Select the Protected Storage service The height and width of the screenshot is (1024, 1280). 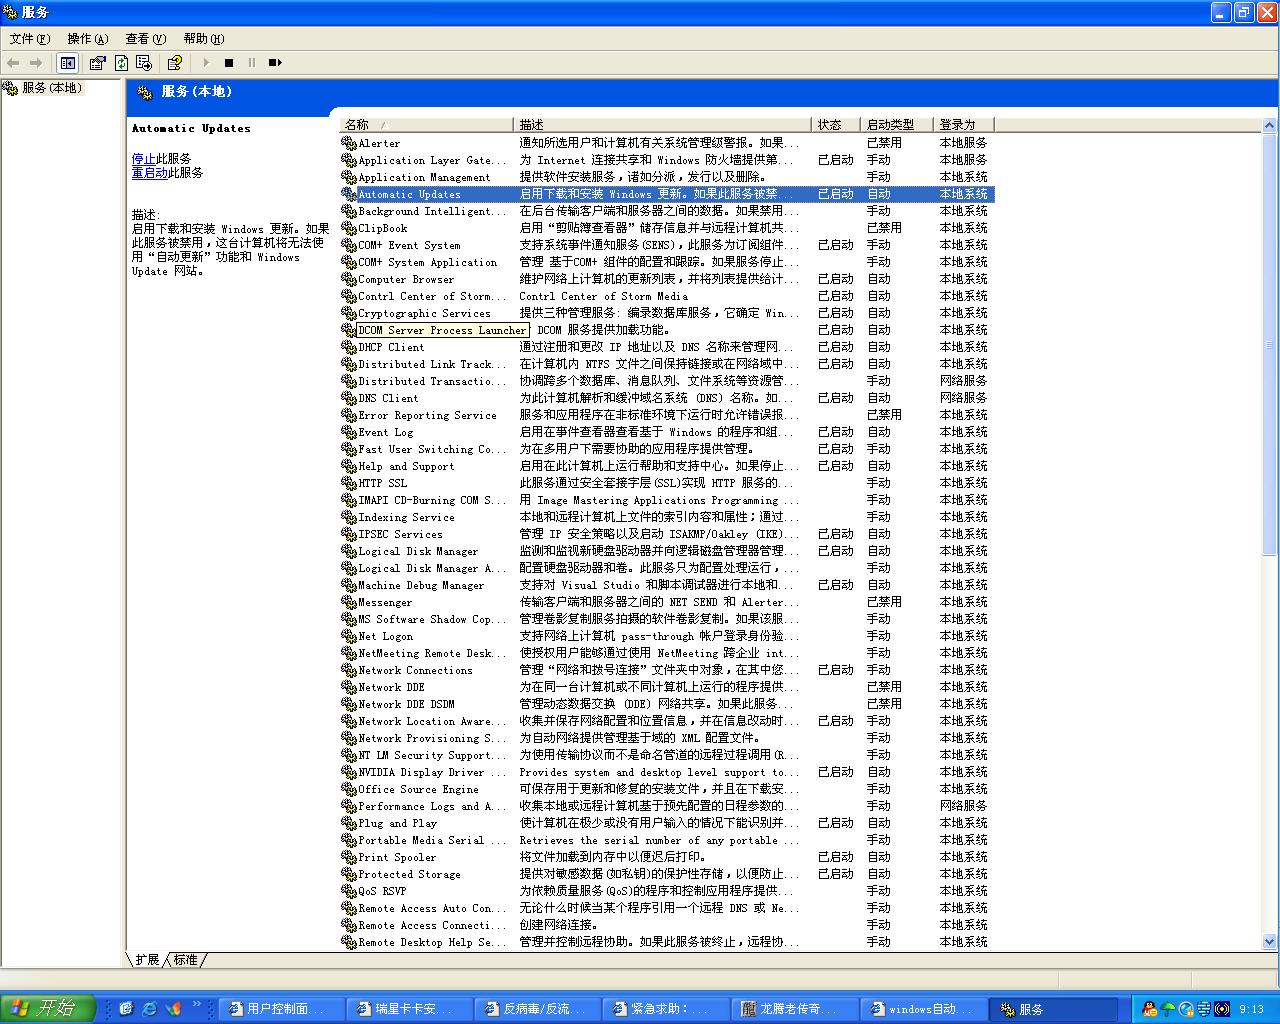667,874
